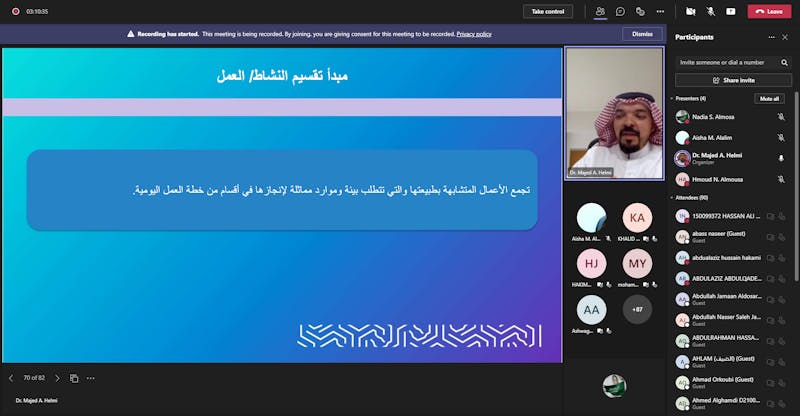Open slide viewer more options menu
This screenshot has width=800, height=416.
(90, 378)
